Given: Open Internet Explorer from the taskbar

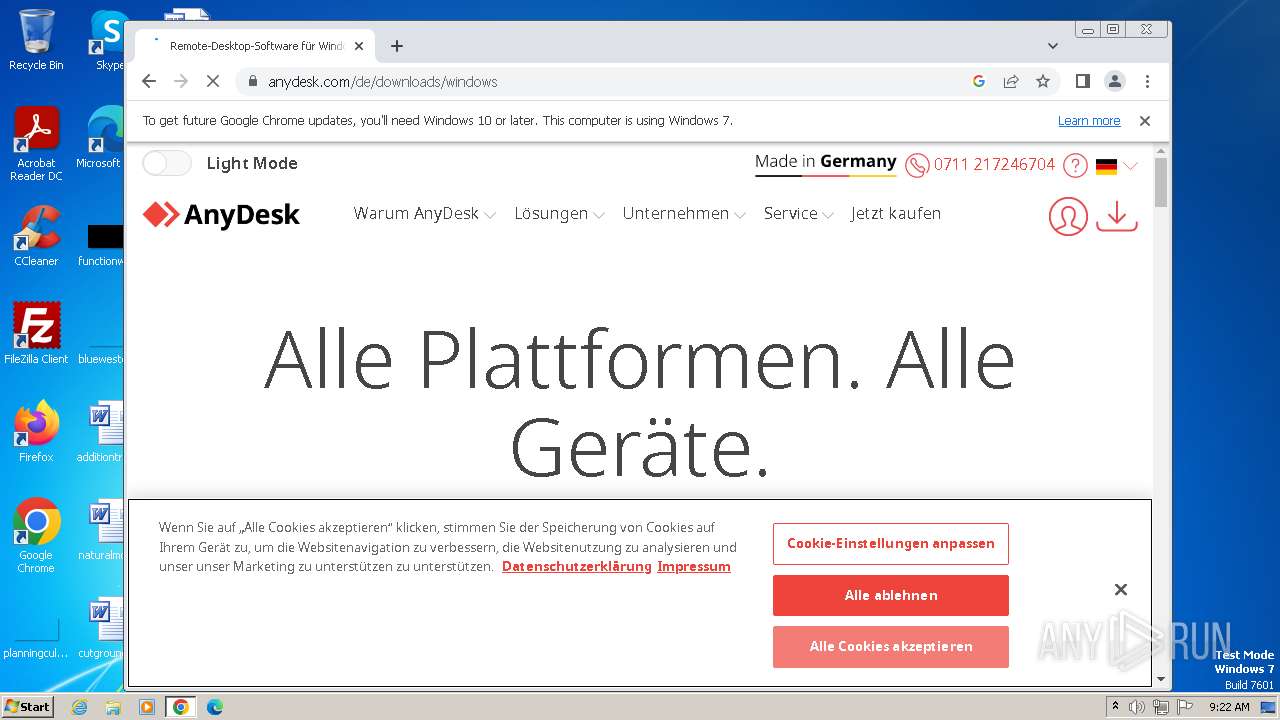Looking at the screenshot, I should 80,707.
